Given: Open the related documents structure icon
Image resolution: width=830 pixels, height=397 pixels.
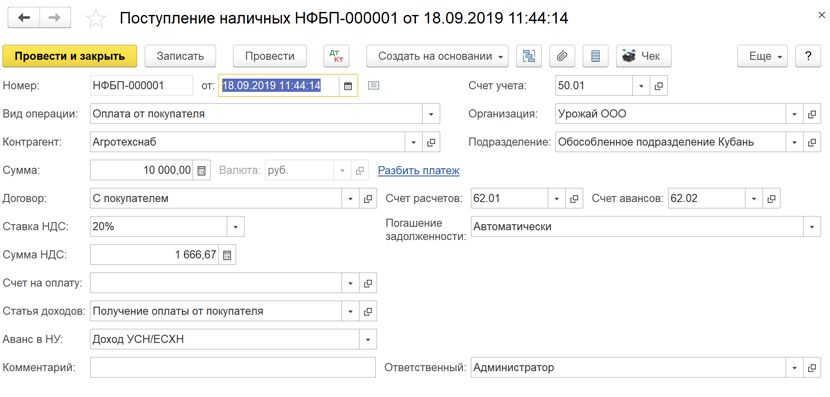Looking at the screenshot, I should (529, 56).
